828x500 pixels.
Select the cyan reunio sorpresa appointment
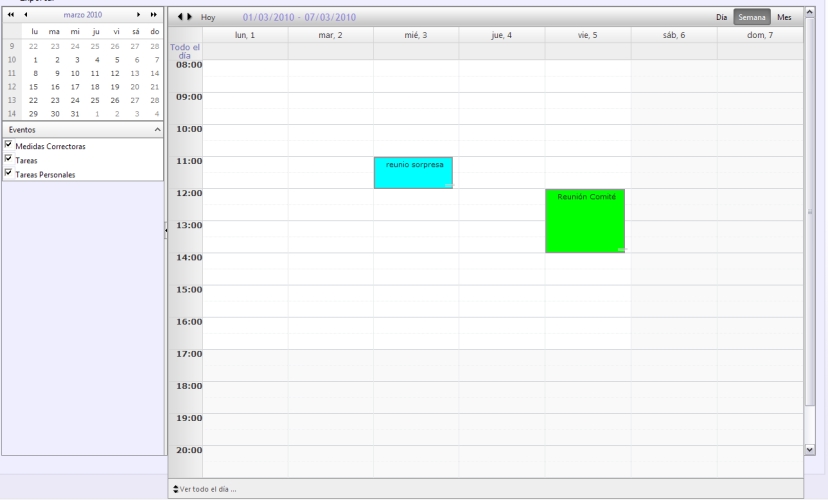point(413,173)
